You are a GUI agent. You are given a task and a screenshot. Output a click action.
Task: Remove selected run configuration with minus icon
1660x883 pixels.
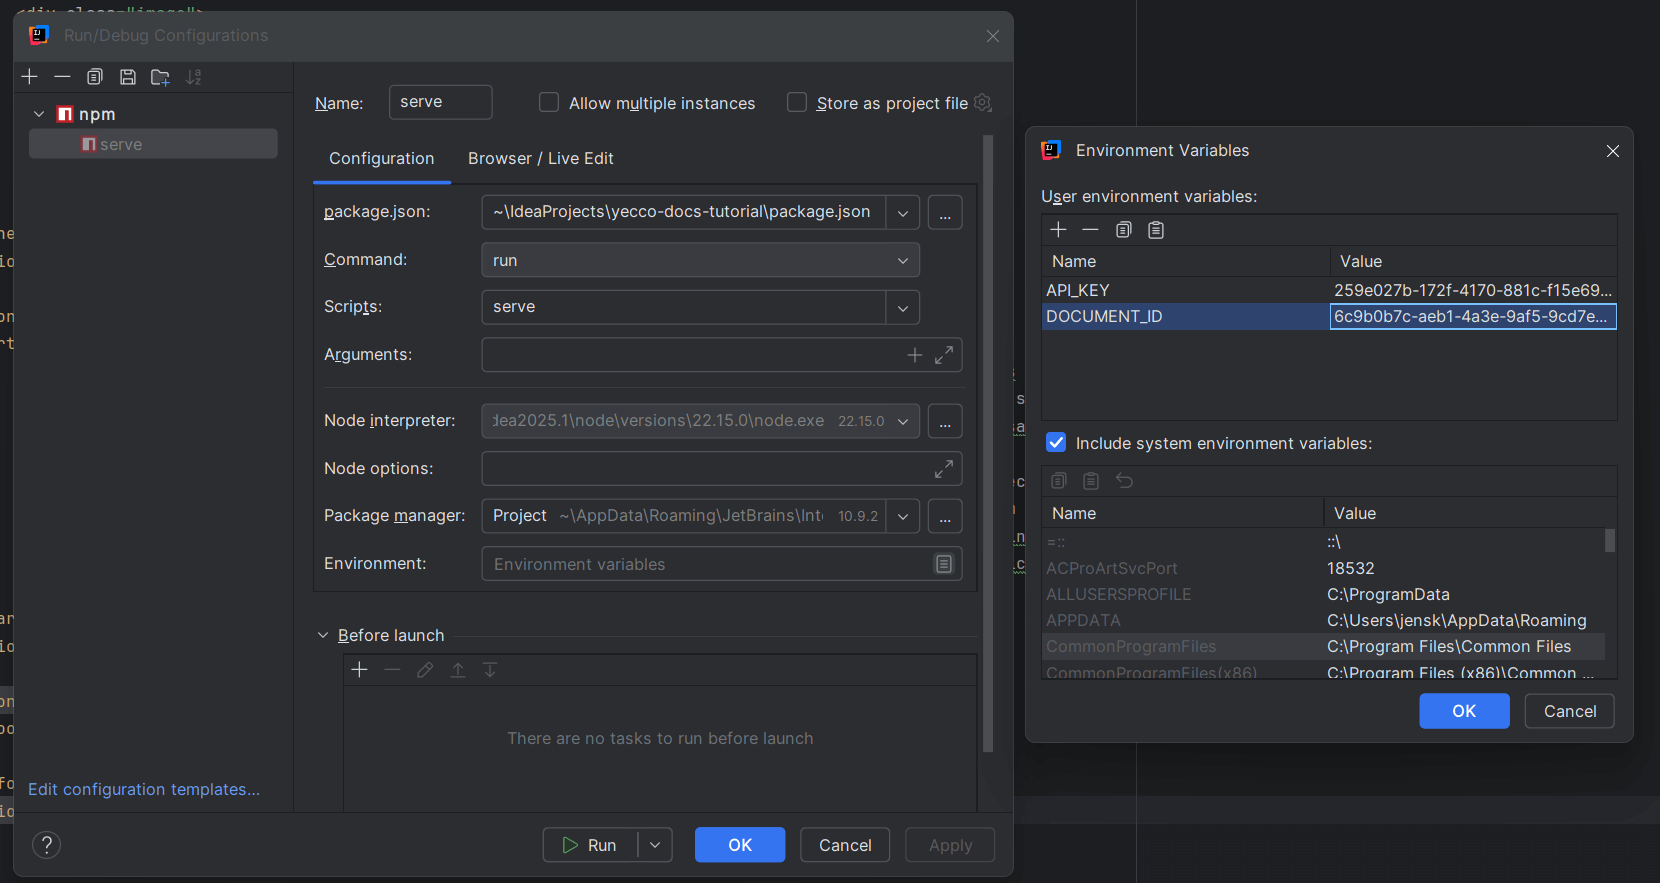pos(62,77)
